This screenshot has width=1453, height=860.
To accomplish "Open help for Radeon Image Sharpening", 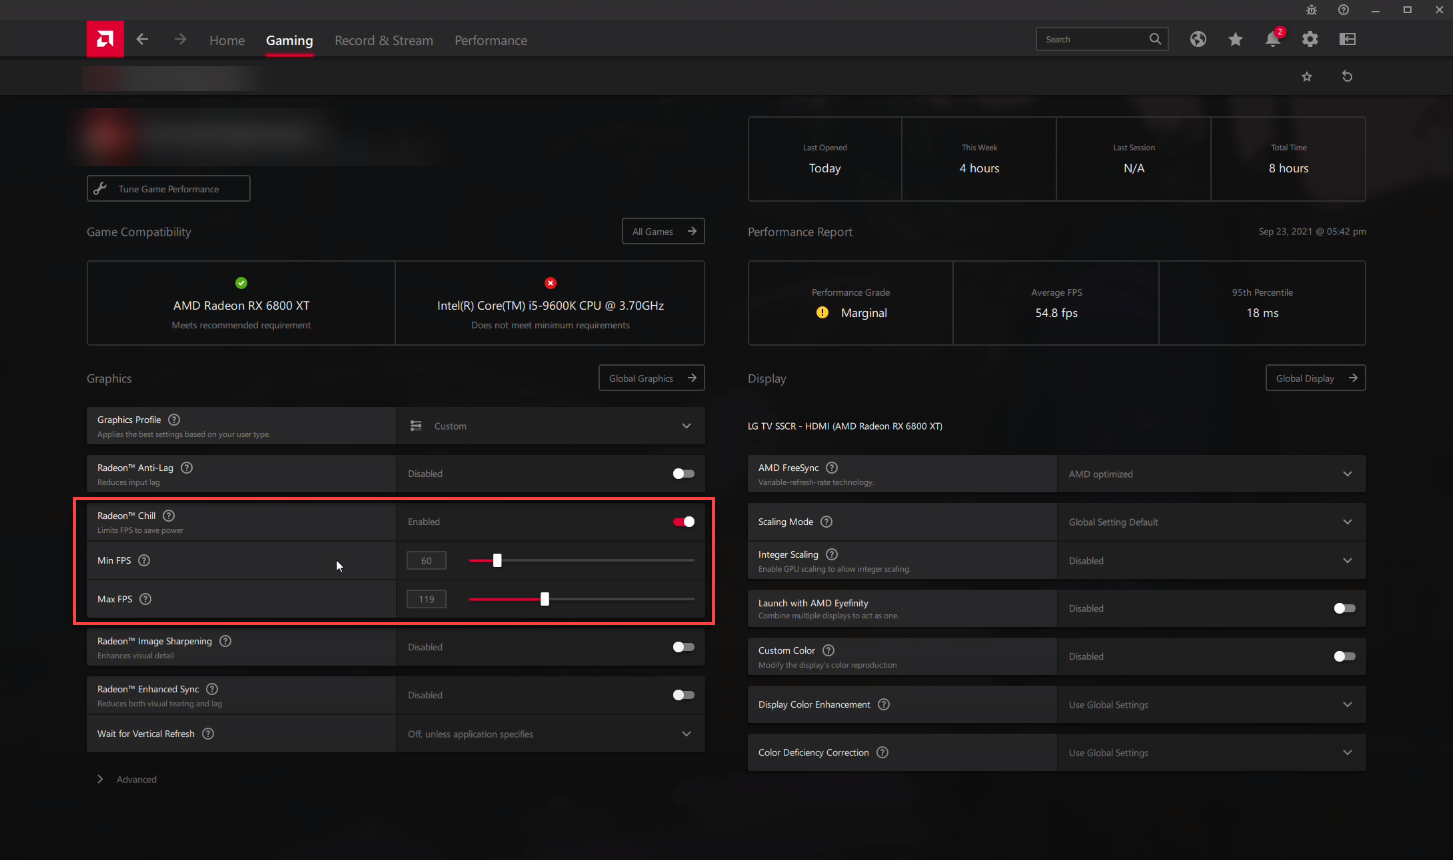I will (x=225, y=641).
